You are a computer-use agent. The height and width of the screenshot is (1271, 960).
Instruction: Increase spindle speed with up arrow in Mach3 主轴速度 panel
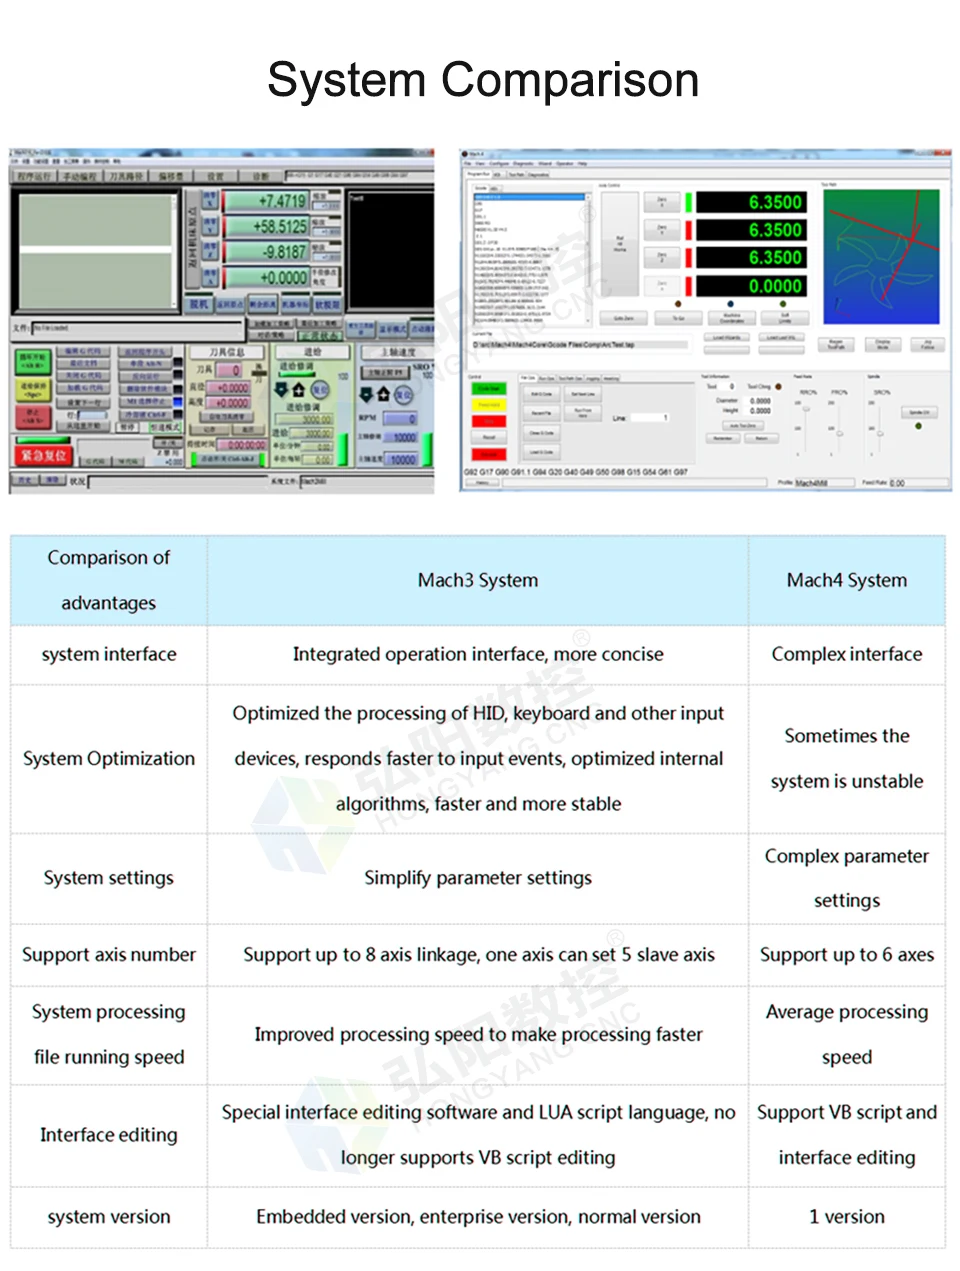tap(384, 394)
